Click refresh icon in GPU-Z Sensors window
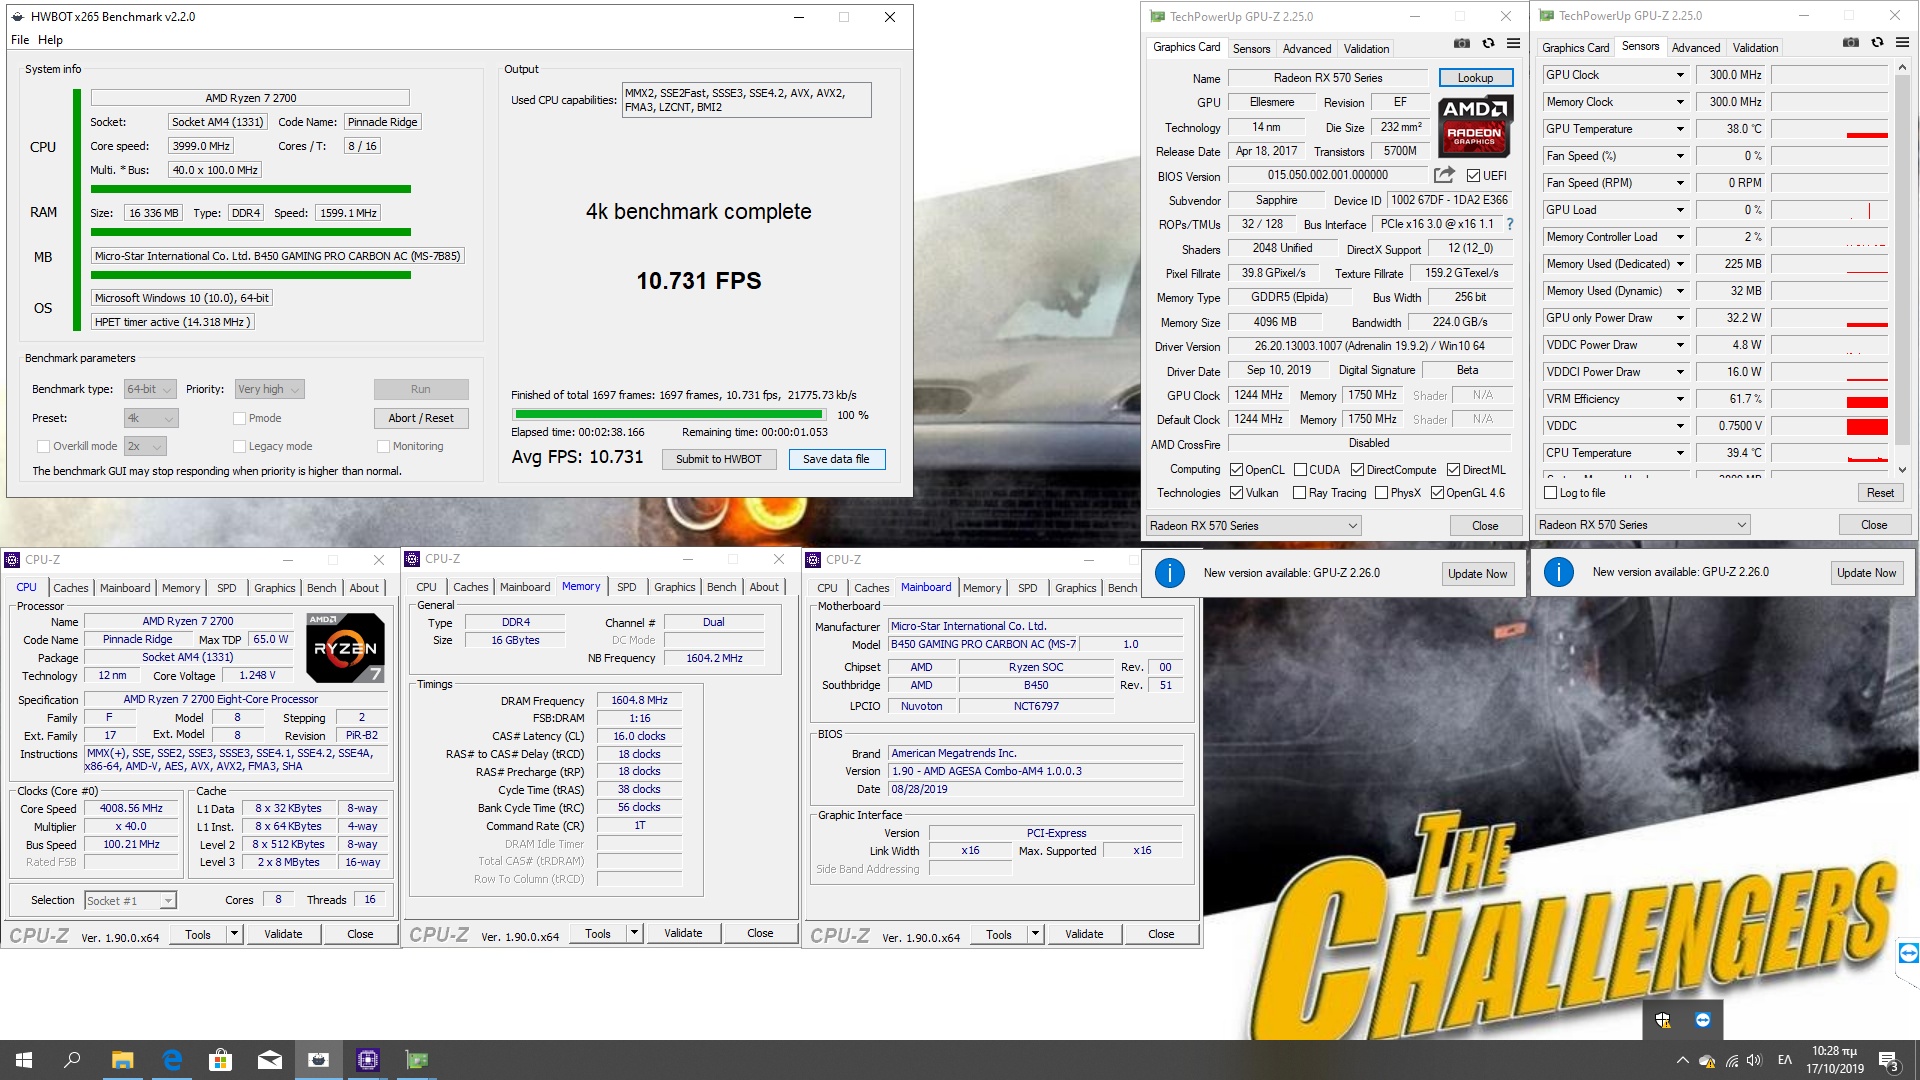1920x1080 pixels. click(1877, 43)
